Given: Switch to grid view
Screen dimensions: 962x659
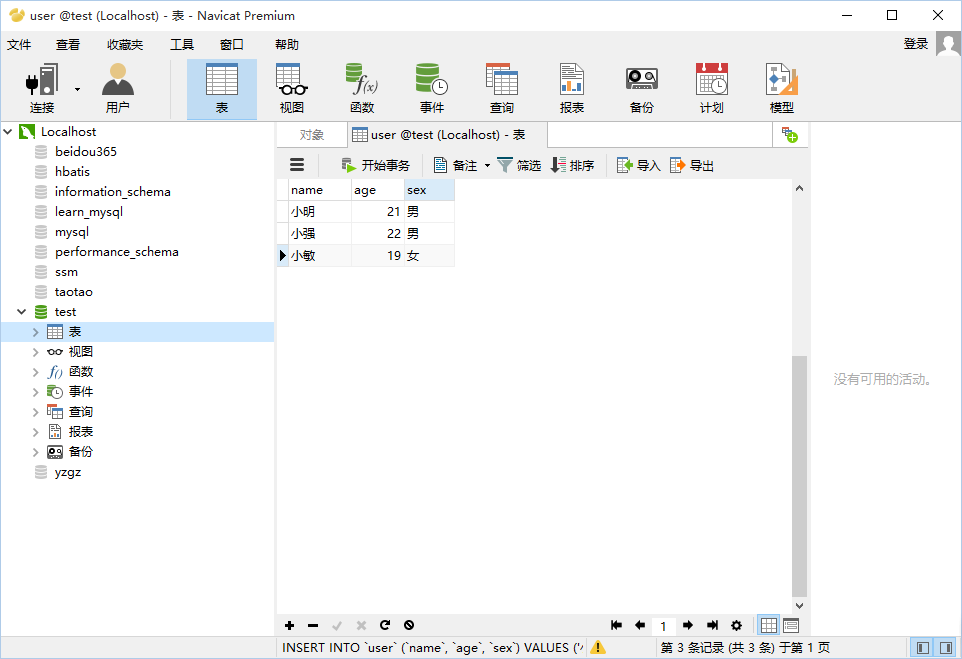Looking at the screenshot, I should (768, 625).
